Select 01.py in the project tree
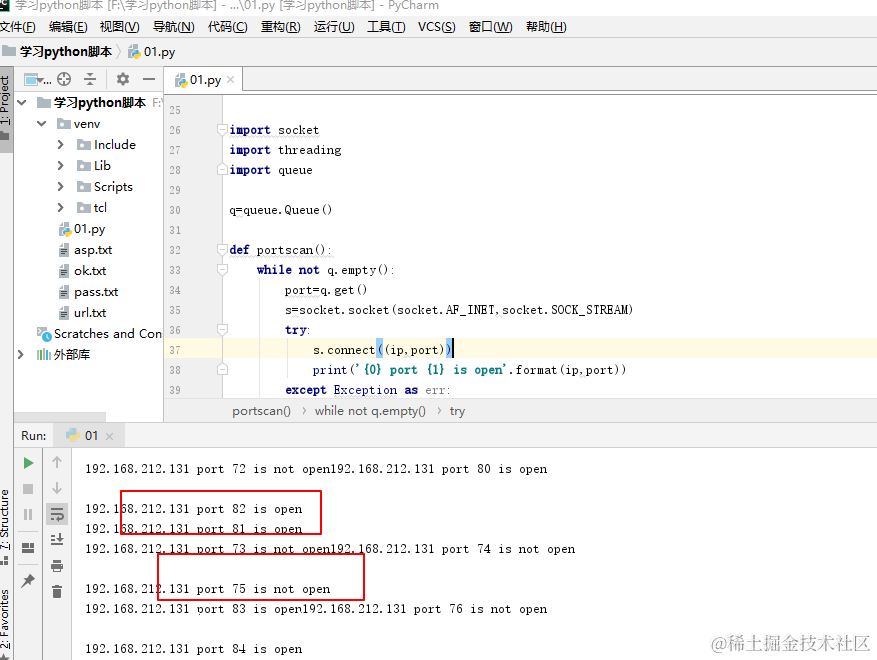Image resolution: width=877 pixels, height=660 pixels. click(82, 229)
